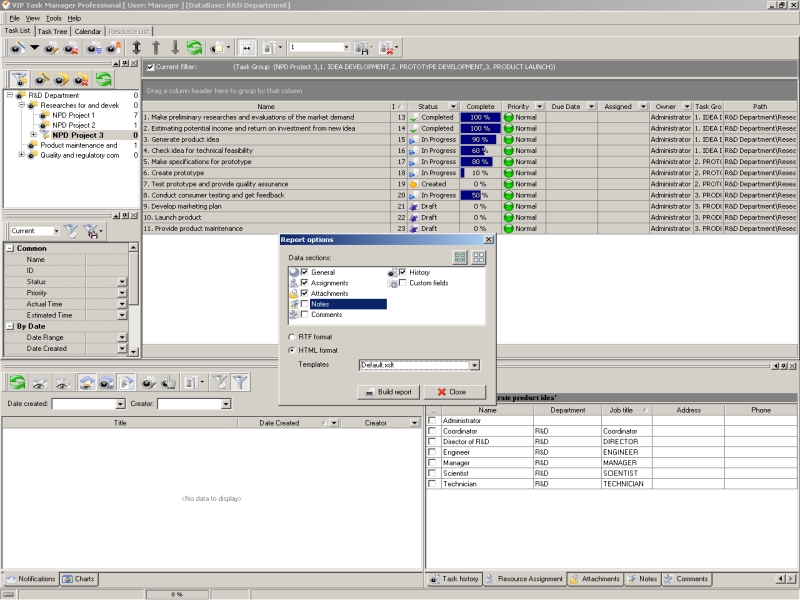Click the Attachments tab at bottom

(595, 579)
